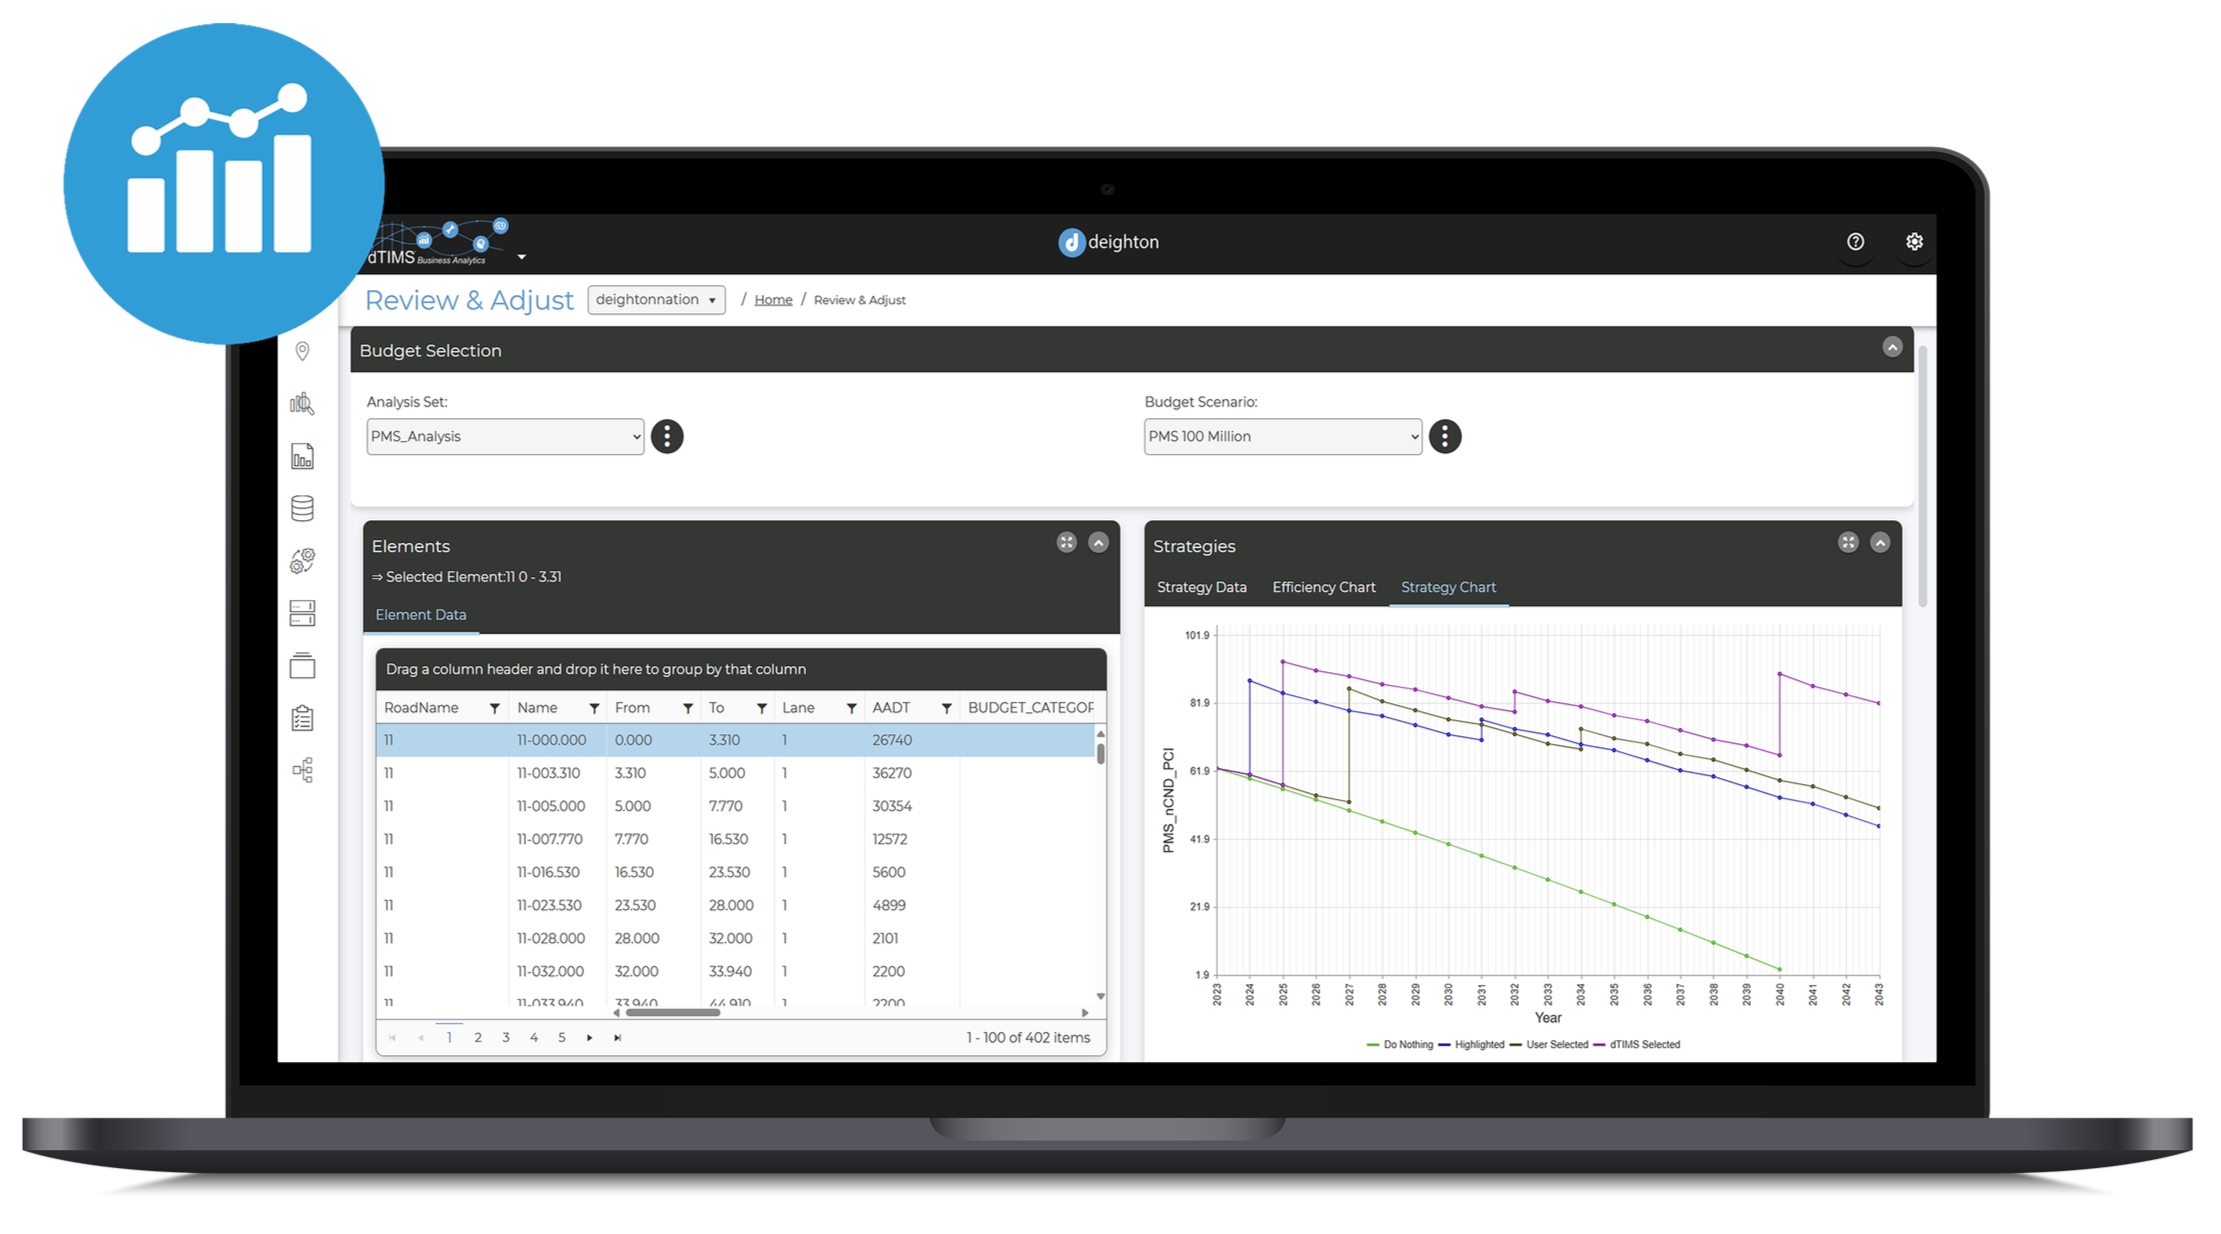Click the help question mark icon
This screenshot has height=1234, width=2221.
tap(1855, 242)
